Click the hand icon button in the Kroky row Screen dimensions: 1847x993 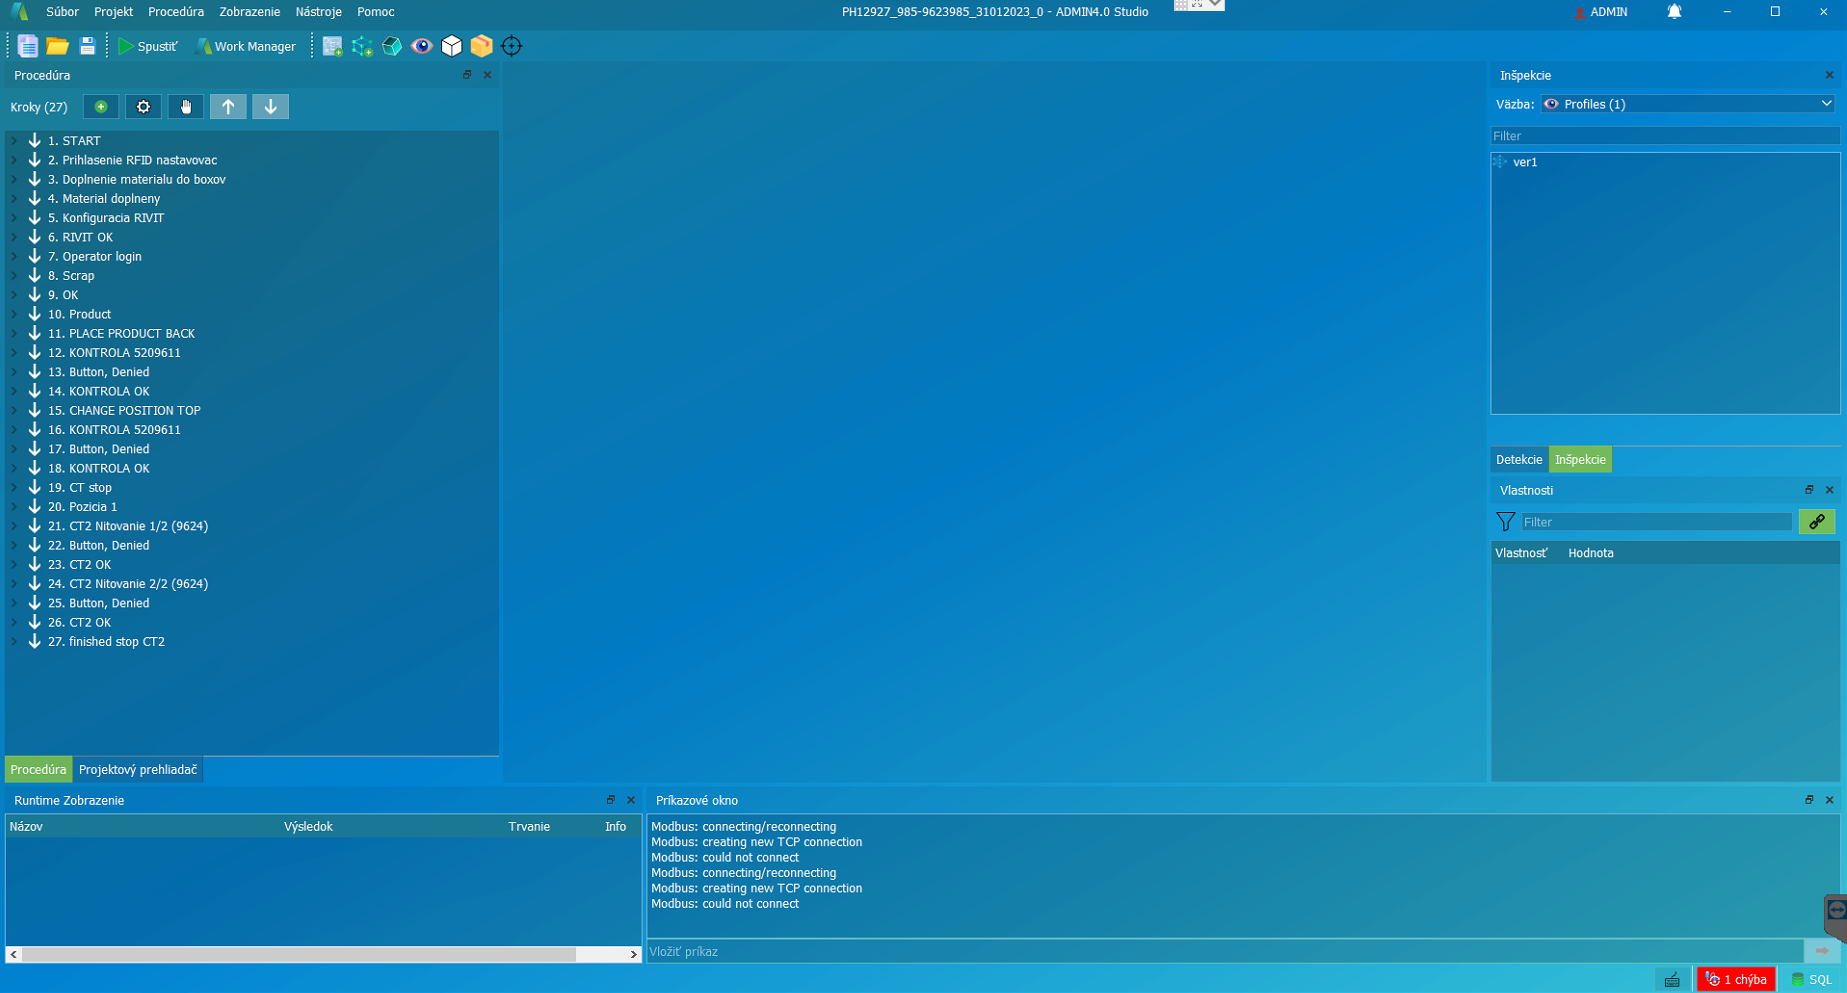(x=186, y=107)
